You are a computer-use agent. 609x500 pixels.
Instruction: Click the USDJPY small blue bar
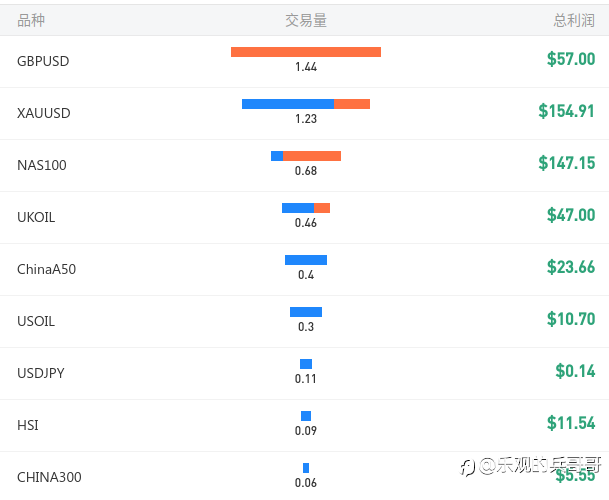(306, 364)
